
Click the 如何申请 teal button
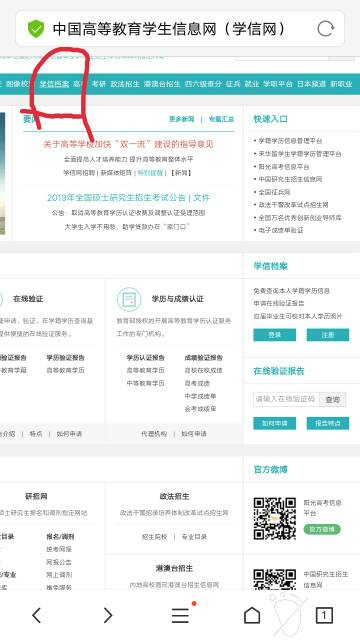tap(275, 423)
